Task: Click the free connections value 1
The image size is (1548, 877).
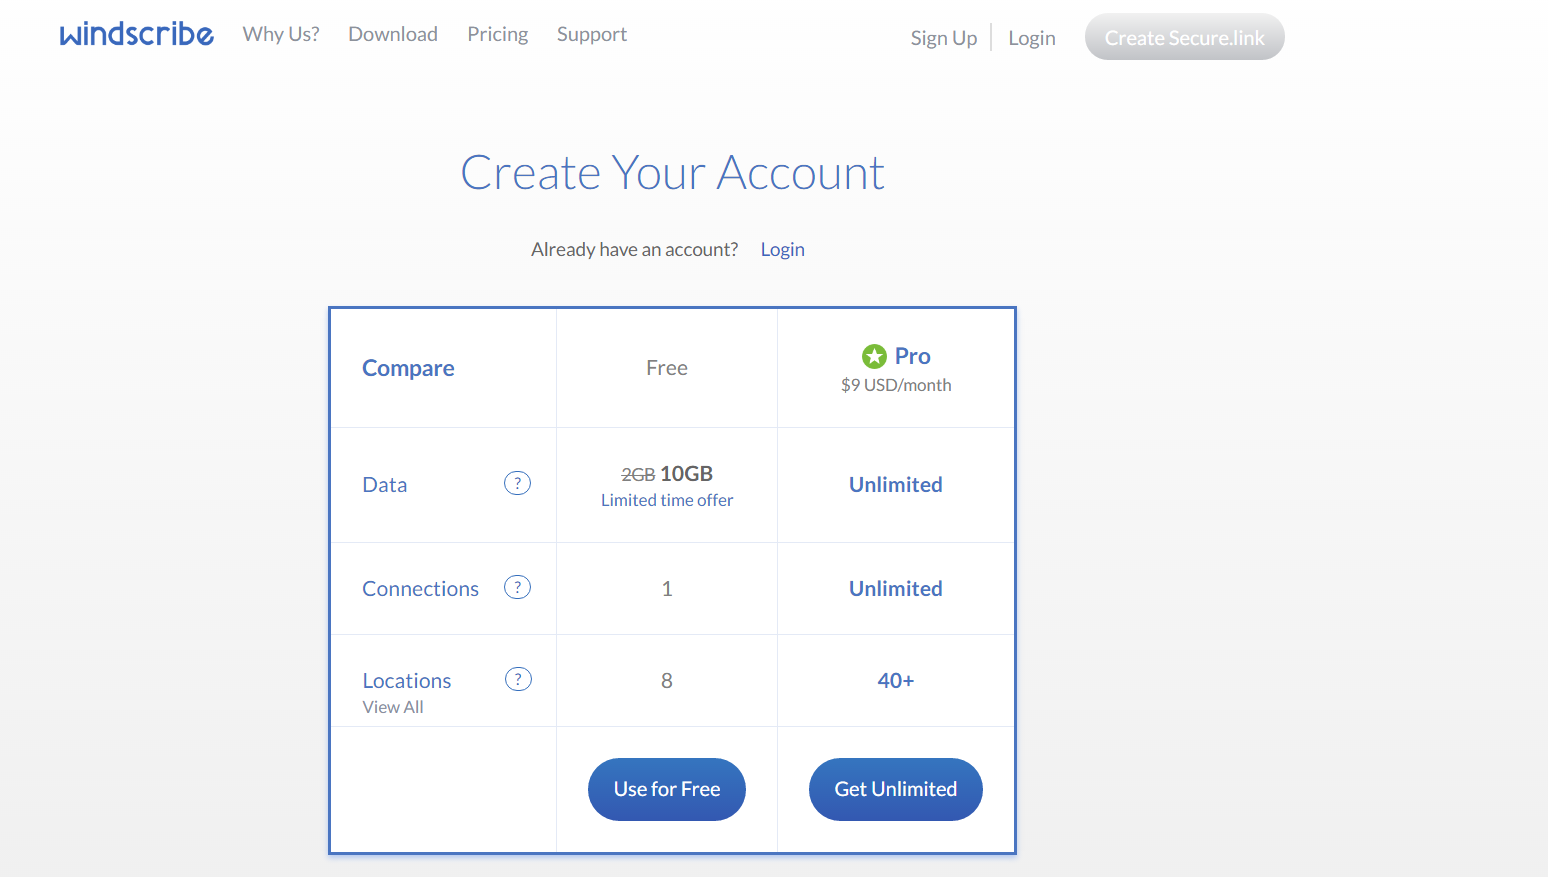Action: (667, 589)
